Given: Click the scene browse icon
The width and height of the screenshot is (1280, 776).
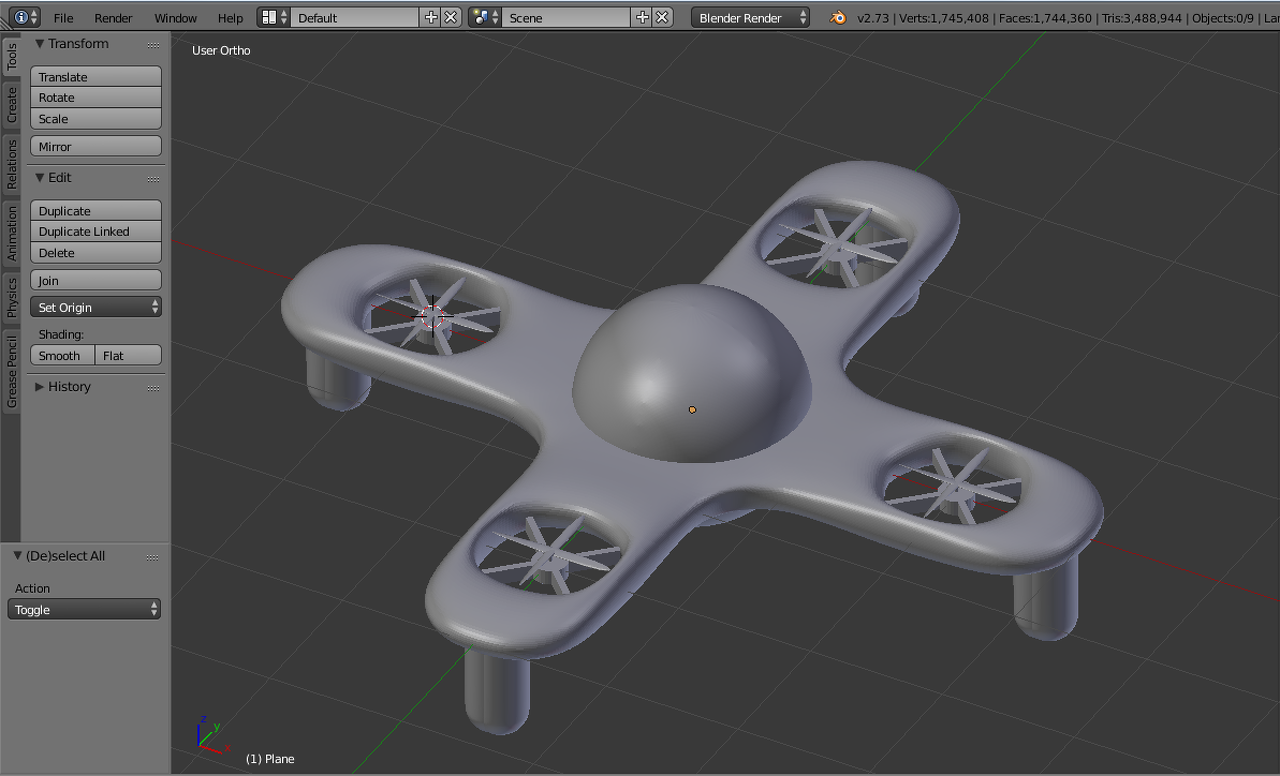Looking at the screenshot, I should click(x=485, y=17).
